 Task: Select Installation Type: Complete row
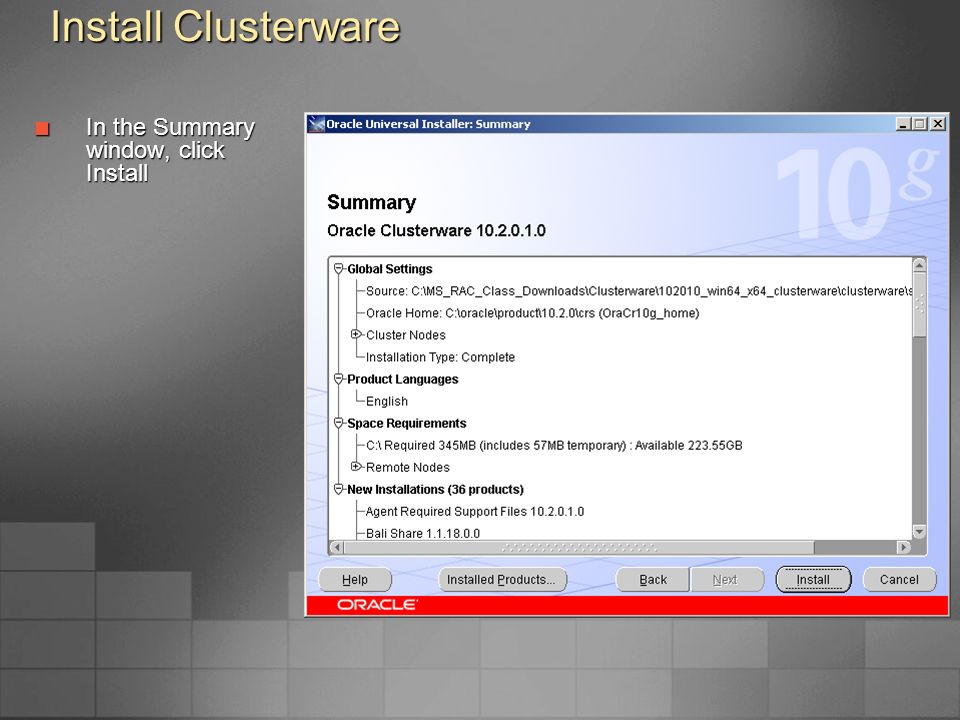(x=440, y=357)
